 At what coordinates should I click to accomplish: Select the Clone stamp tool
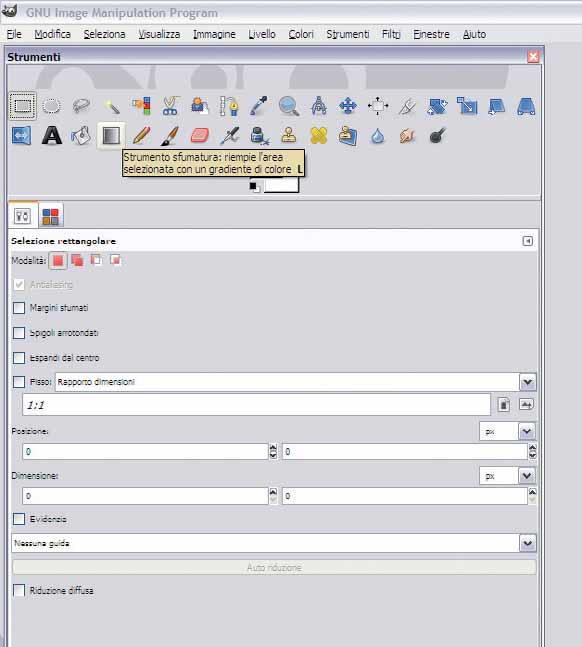(289, 135)
